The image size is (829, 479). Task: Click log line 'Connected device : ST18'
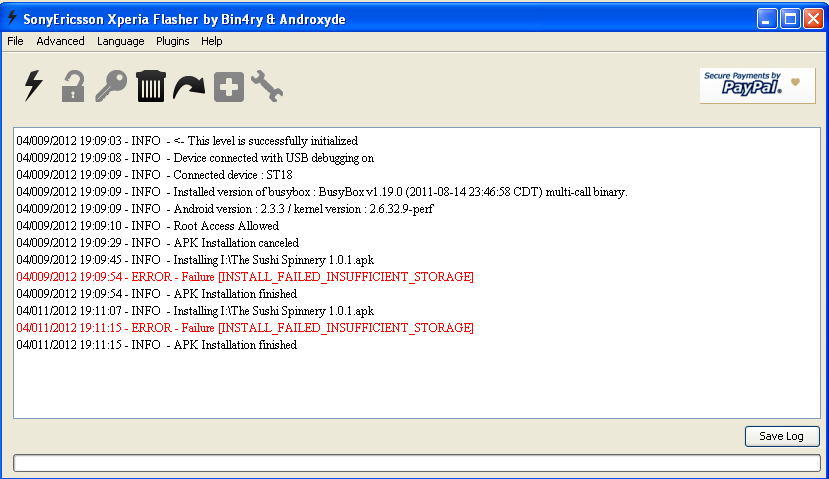(154, 175)
